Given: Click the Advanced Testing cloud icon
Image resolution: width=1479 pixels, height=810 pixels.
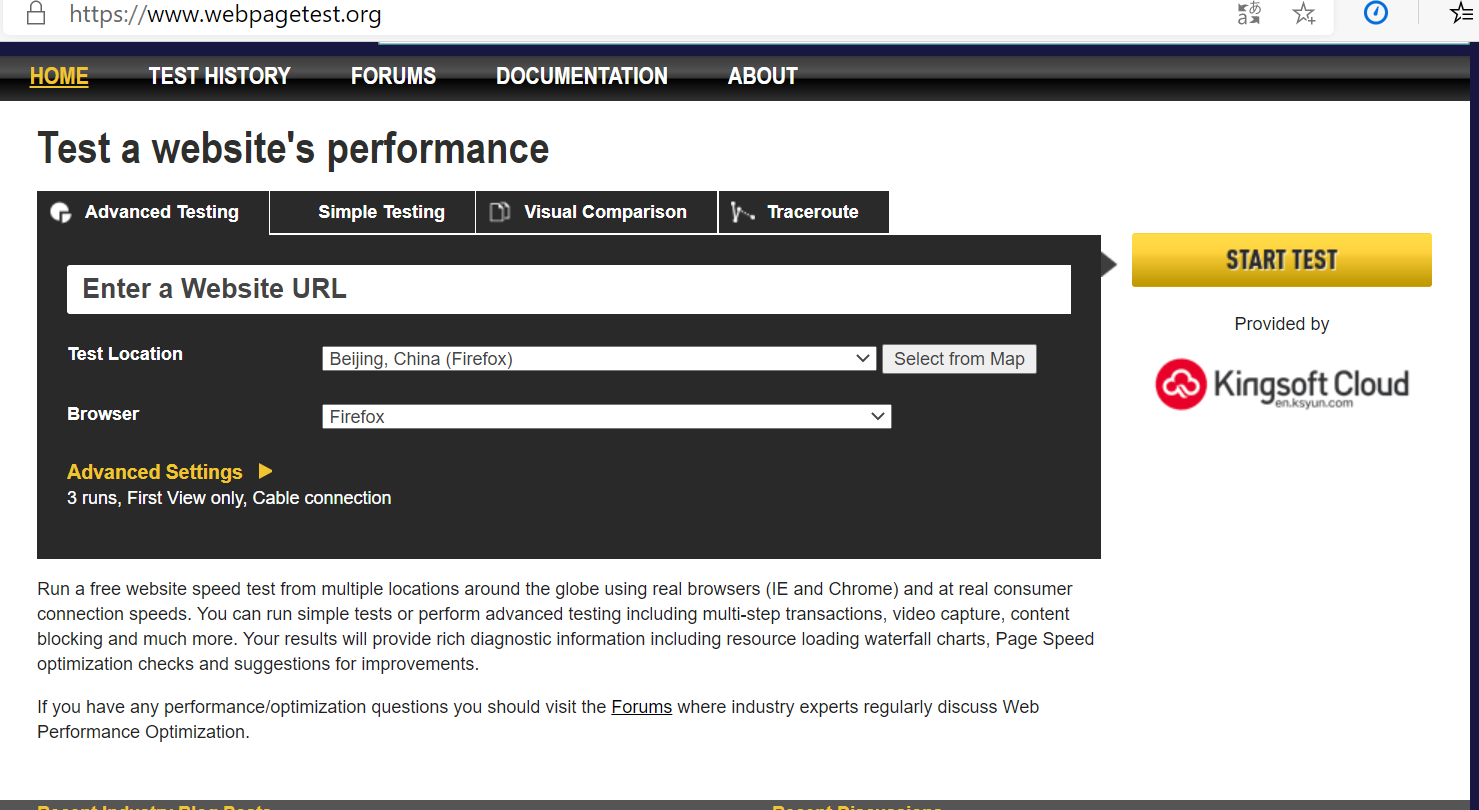Looking at the screenshot, I should (61, 212).
